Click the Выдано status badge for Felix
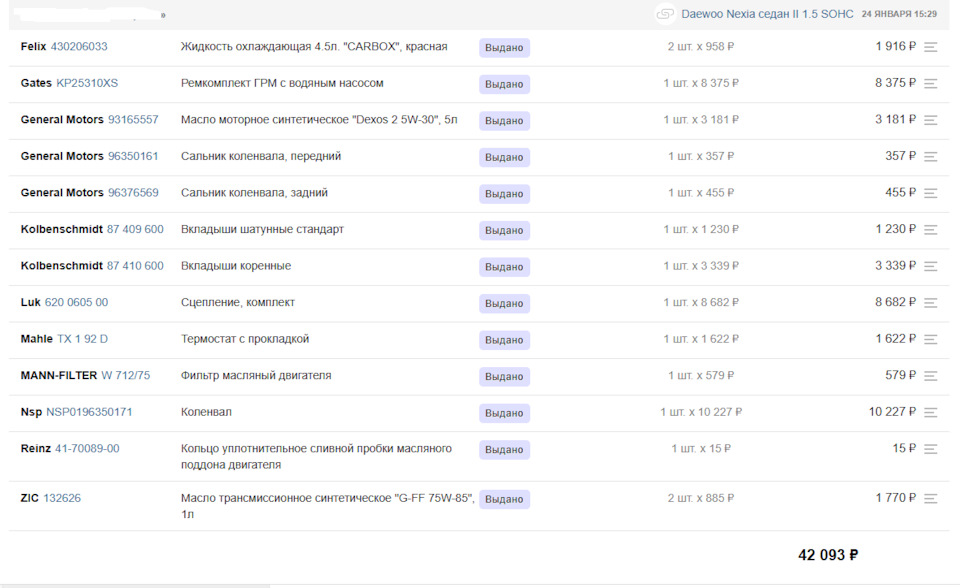The width and height of the screenshot is (960, 588). 504,48
